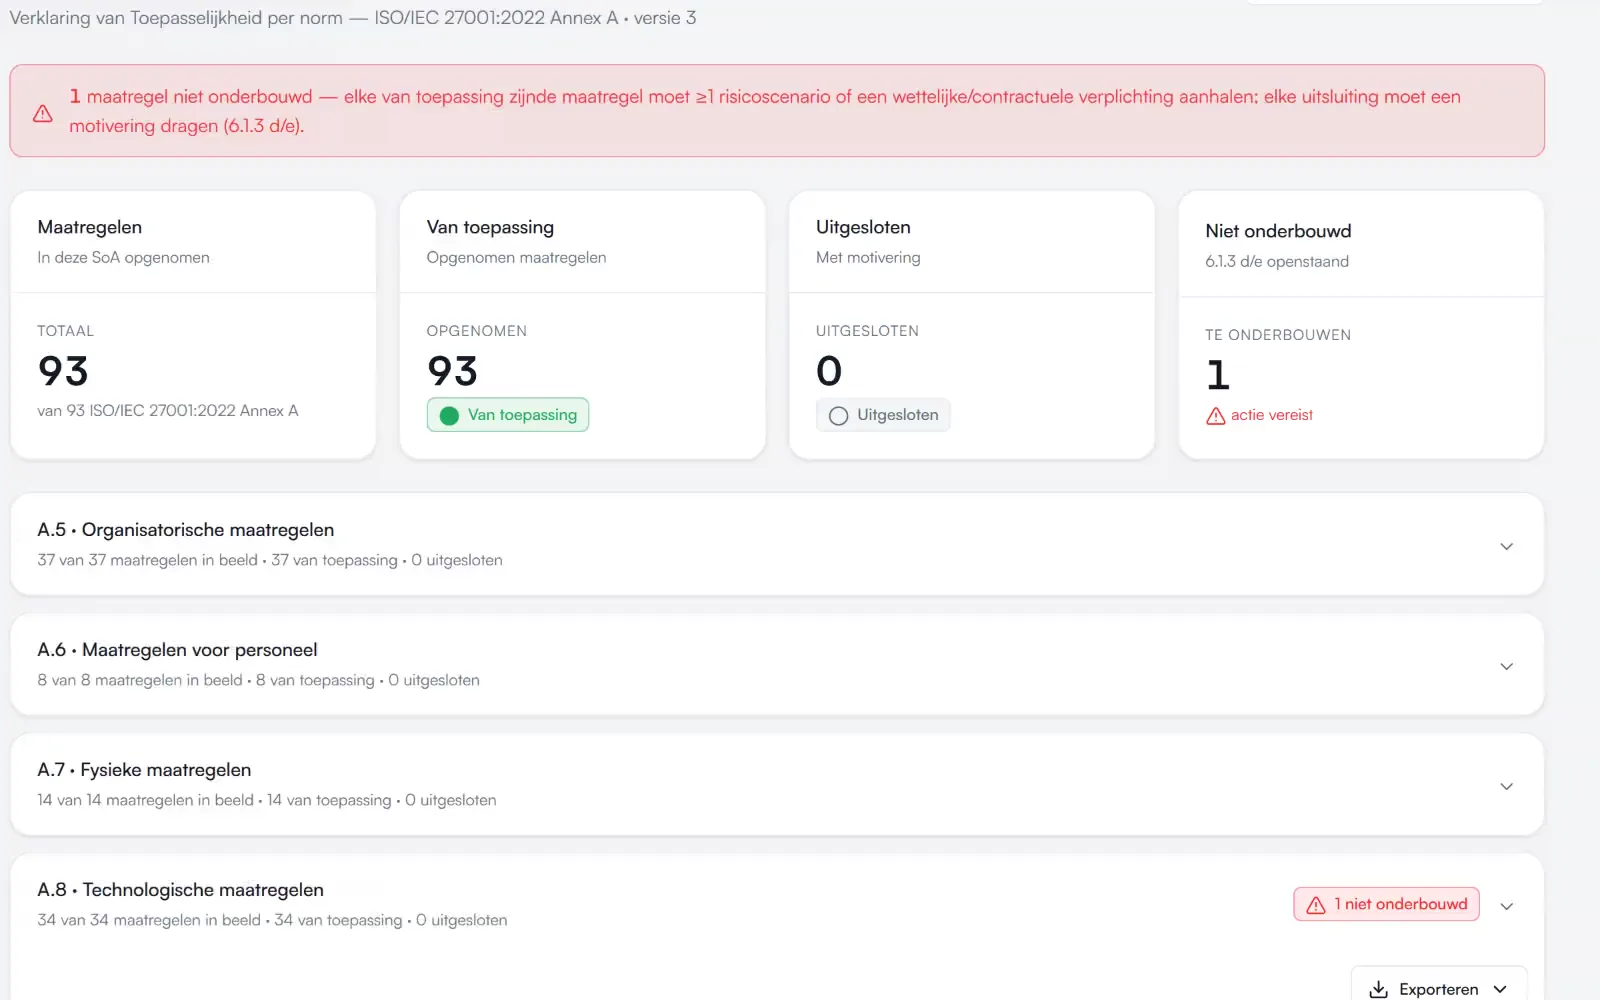The width and height of the screenshot is (1600, 1000).
Task: Click the 'Van toepassing' green badge
Action: (508, 415)
